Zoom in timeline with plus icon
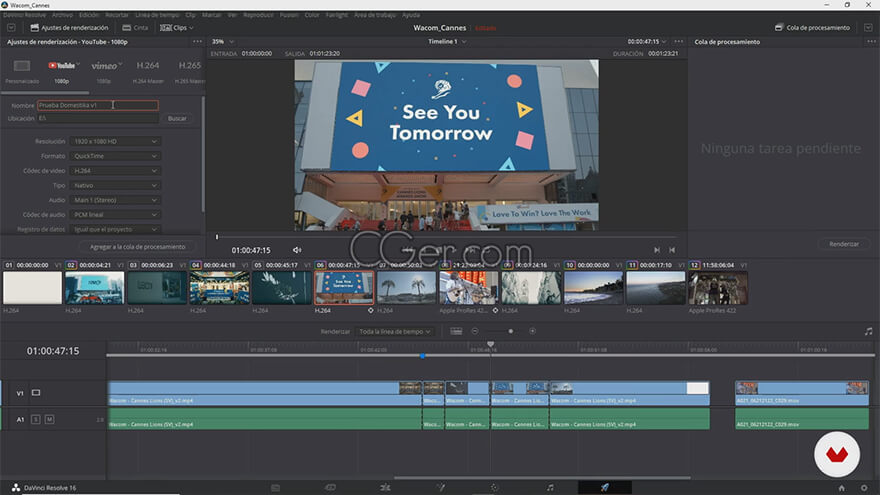Screen dimensions: 880x495 [533, 331]
